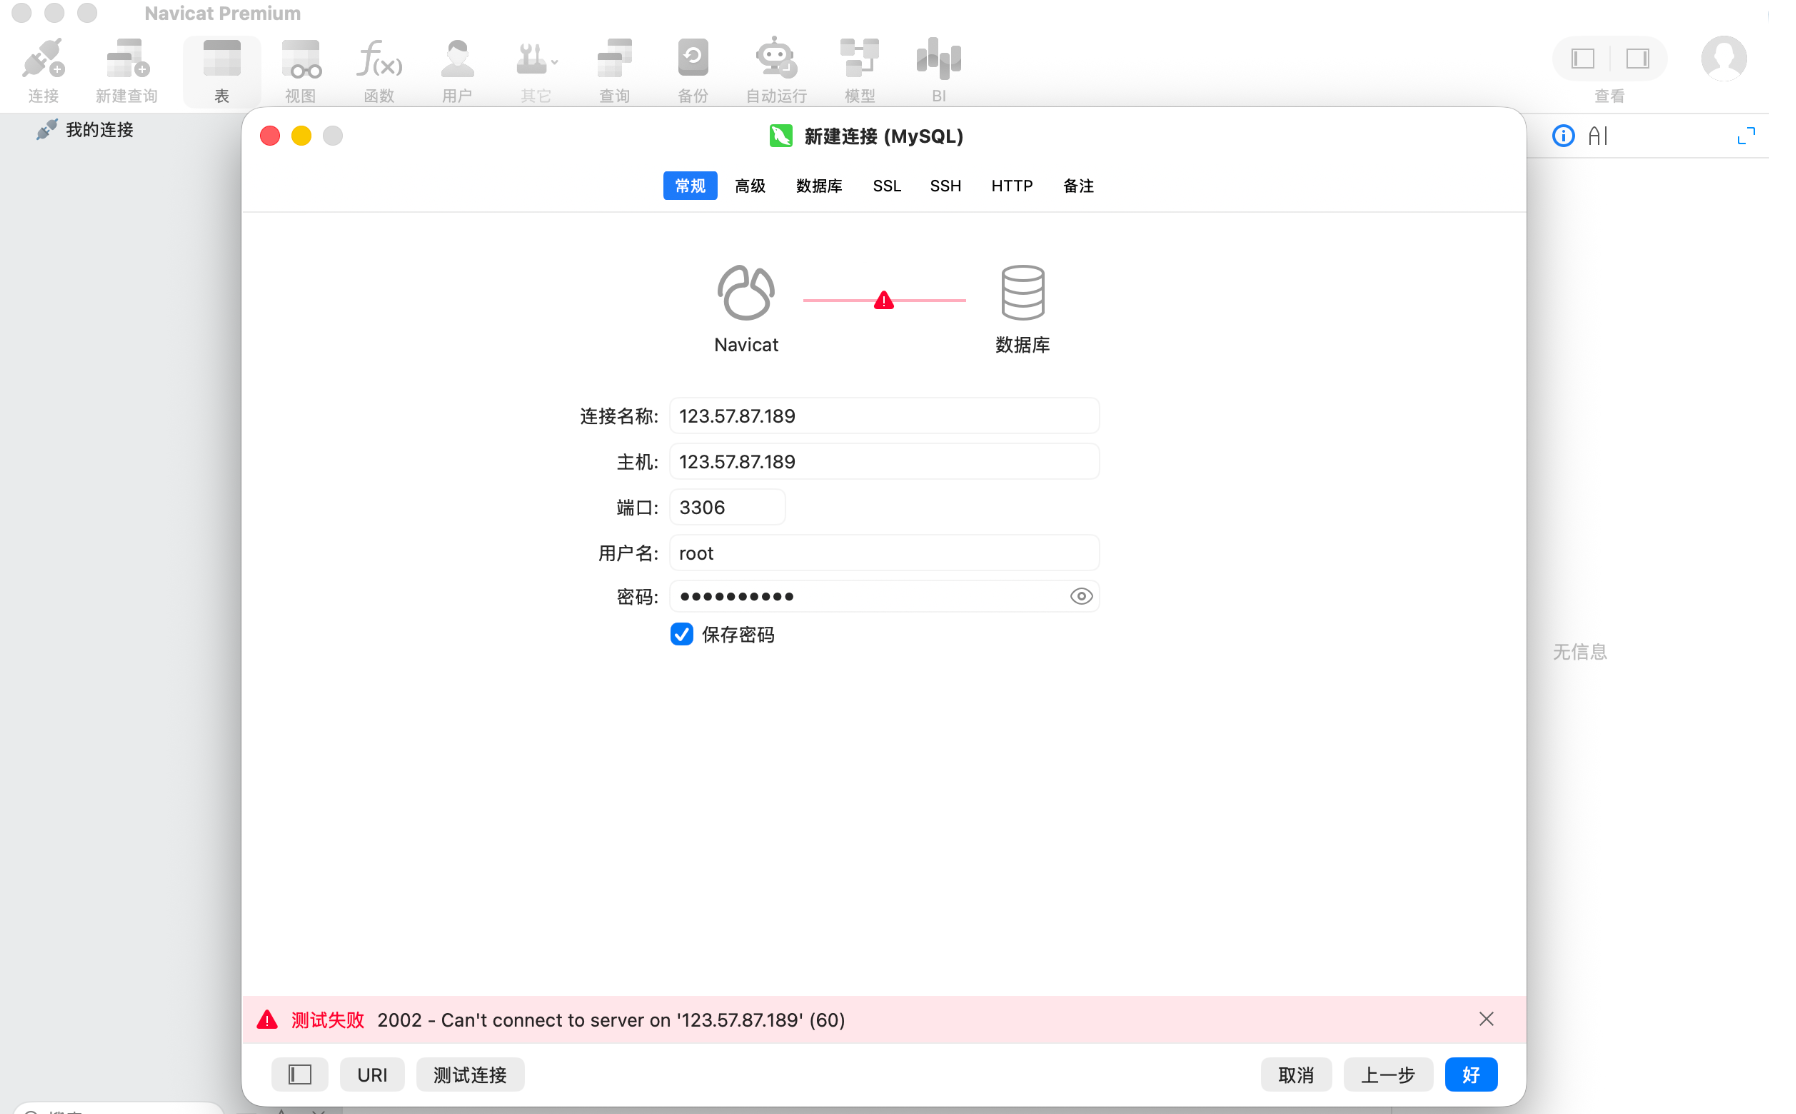Open the Model toolbar icon
The height and width of the screenshot is (1114, 1796).
[x=859, y=70]
